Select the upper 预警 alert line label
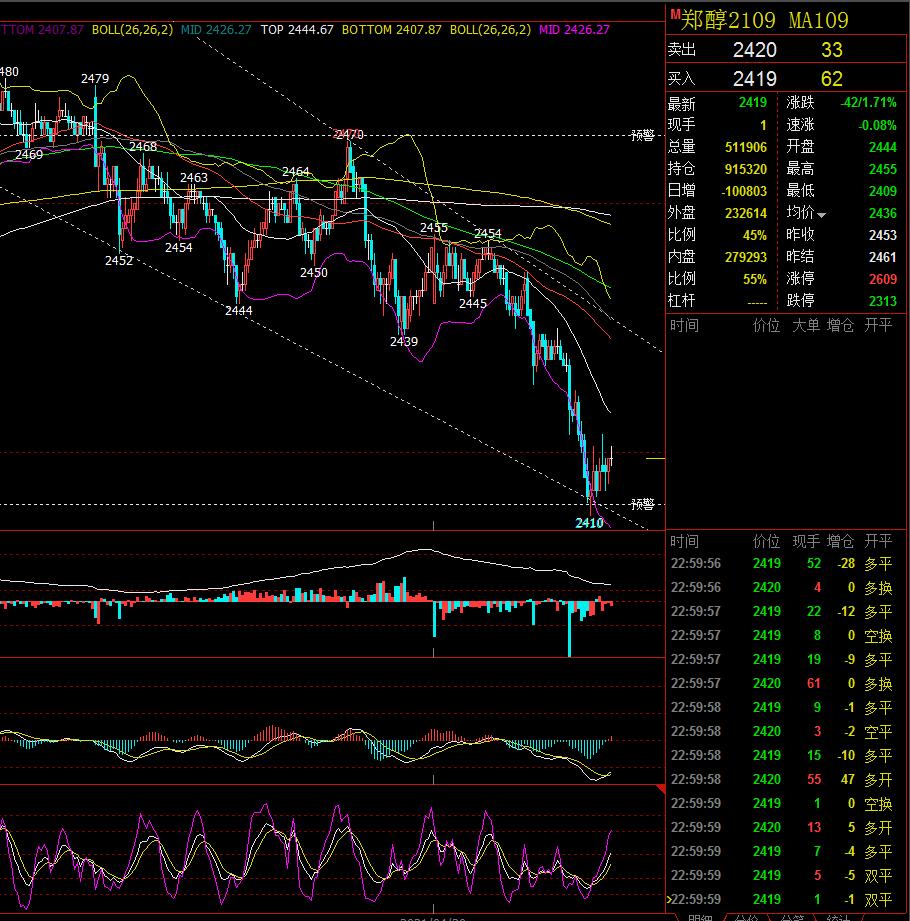 tap(642, 136)
